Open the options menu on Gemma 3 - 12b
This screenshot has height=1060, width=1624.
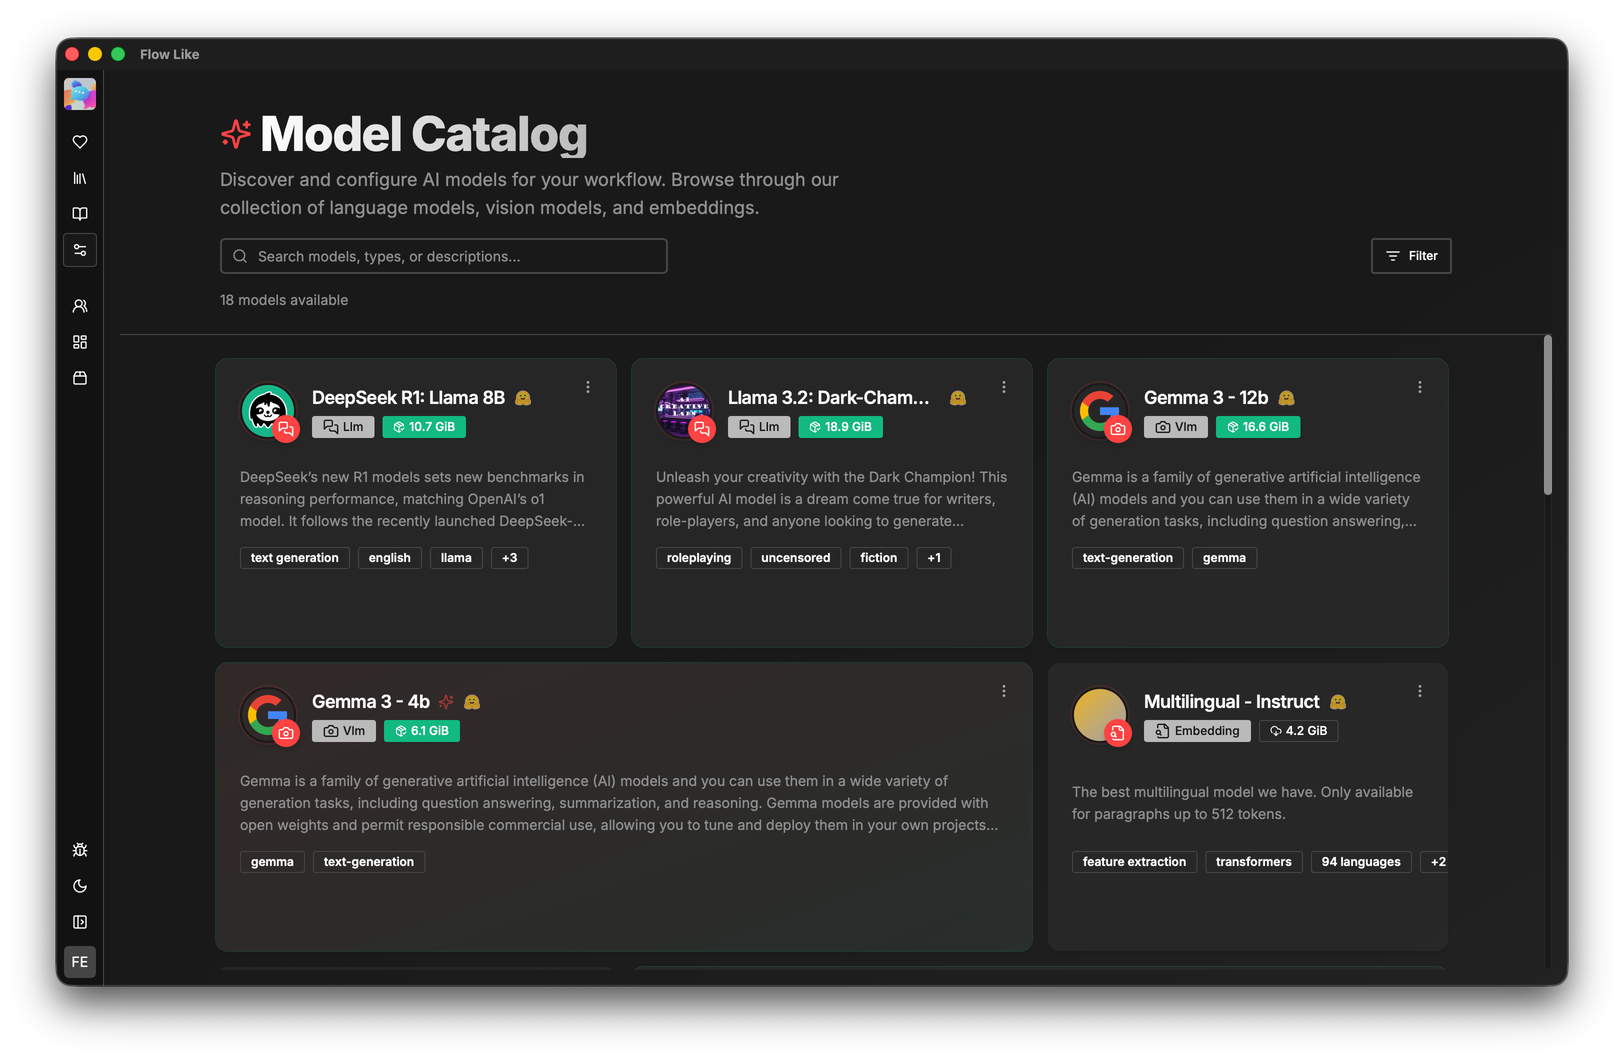1419,386
